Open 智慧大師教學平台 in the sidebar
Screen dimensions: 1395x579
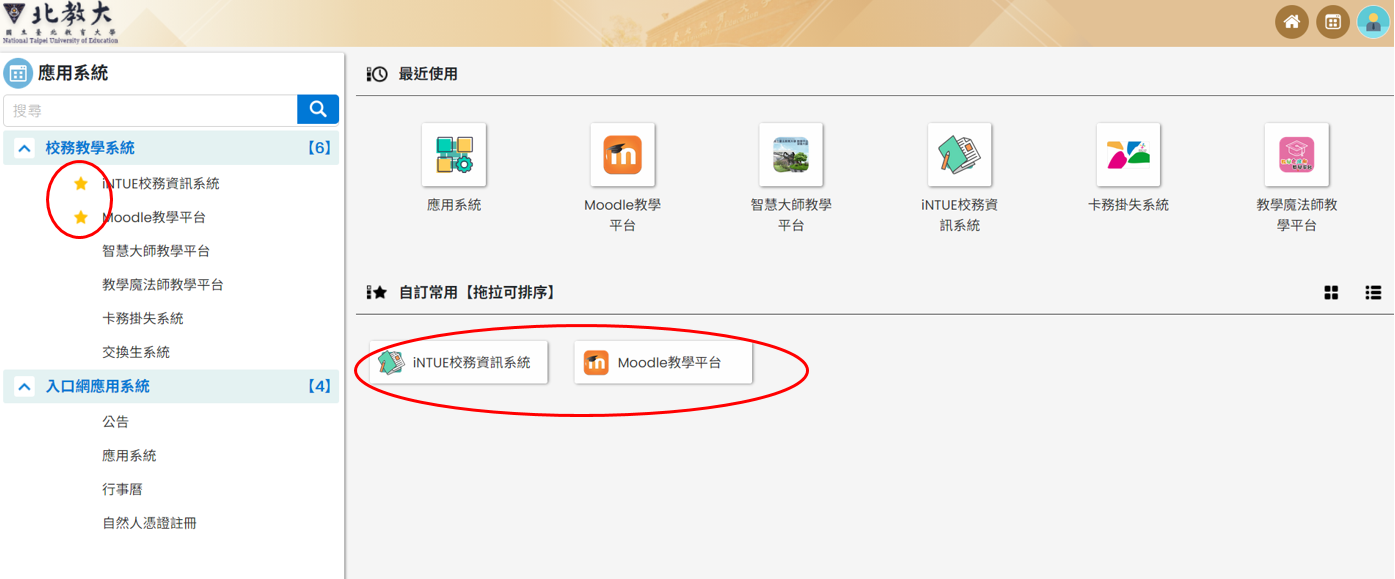tap(156, 251)
